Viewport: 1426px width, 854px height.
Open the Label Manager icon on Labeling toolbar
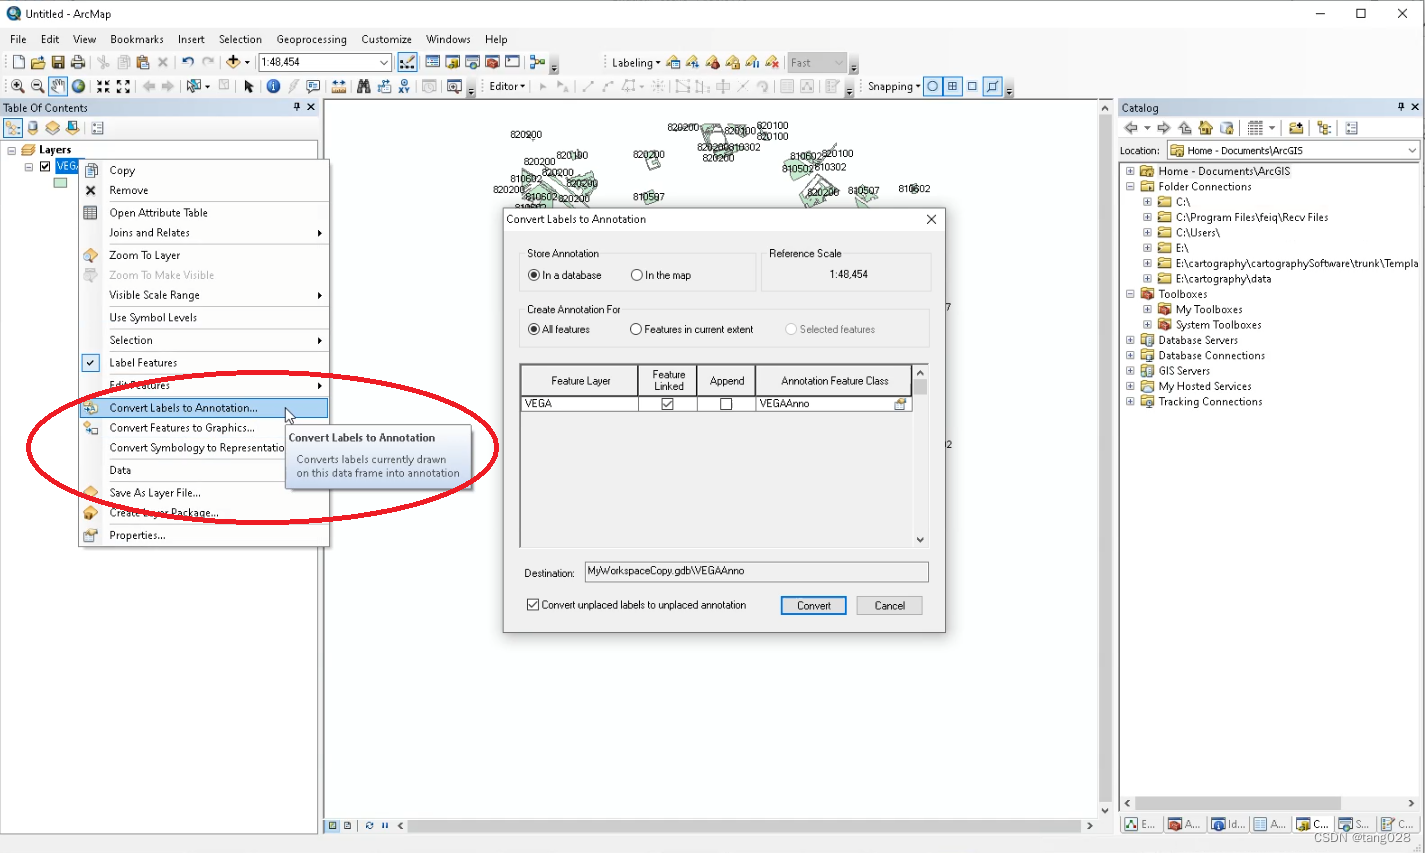674,62
